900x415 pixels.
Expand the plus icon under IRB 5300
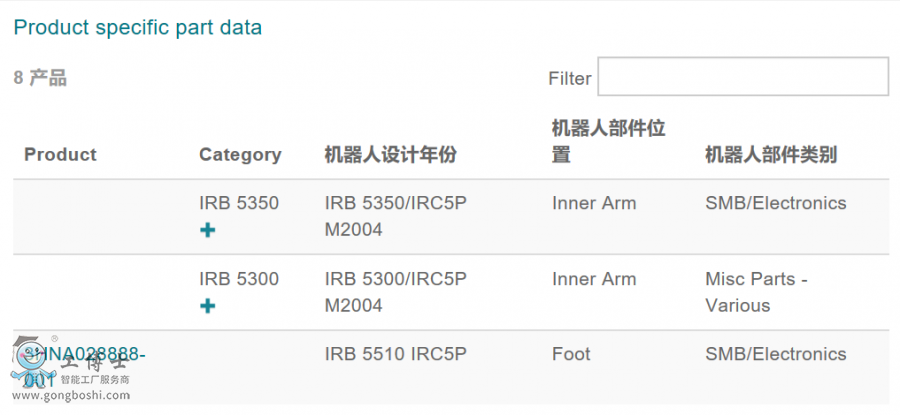click(208, 306)
